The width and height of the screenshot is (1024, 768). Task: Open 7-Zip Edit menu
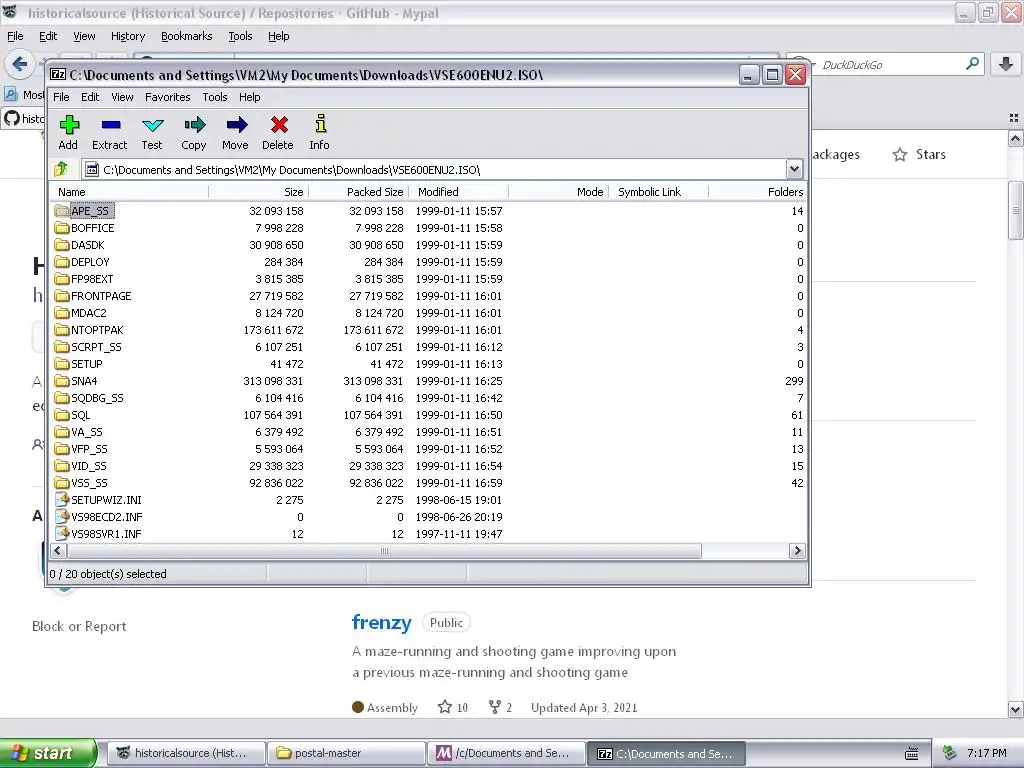click(90, 97)
